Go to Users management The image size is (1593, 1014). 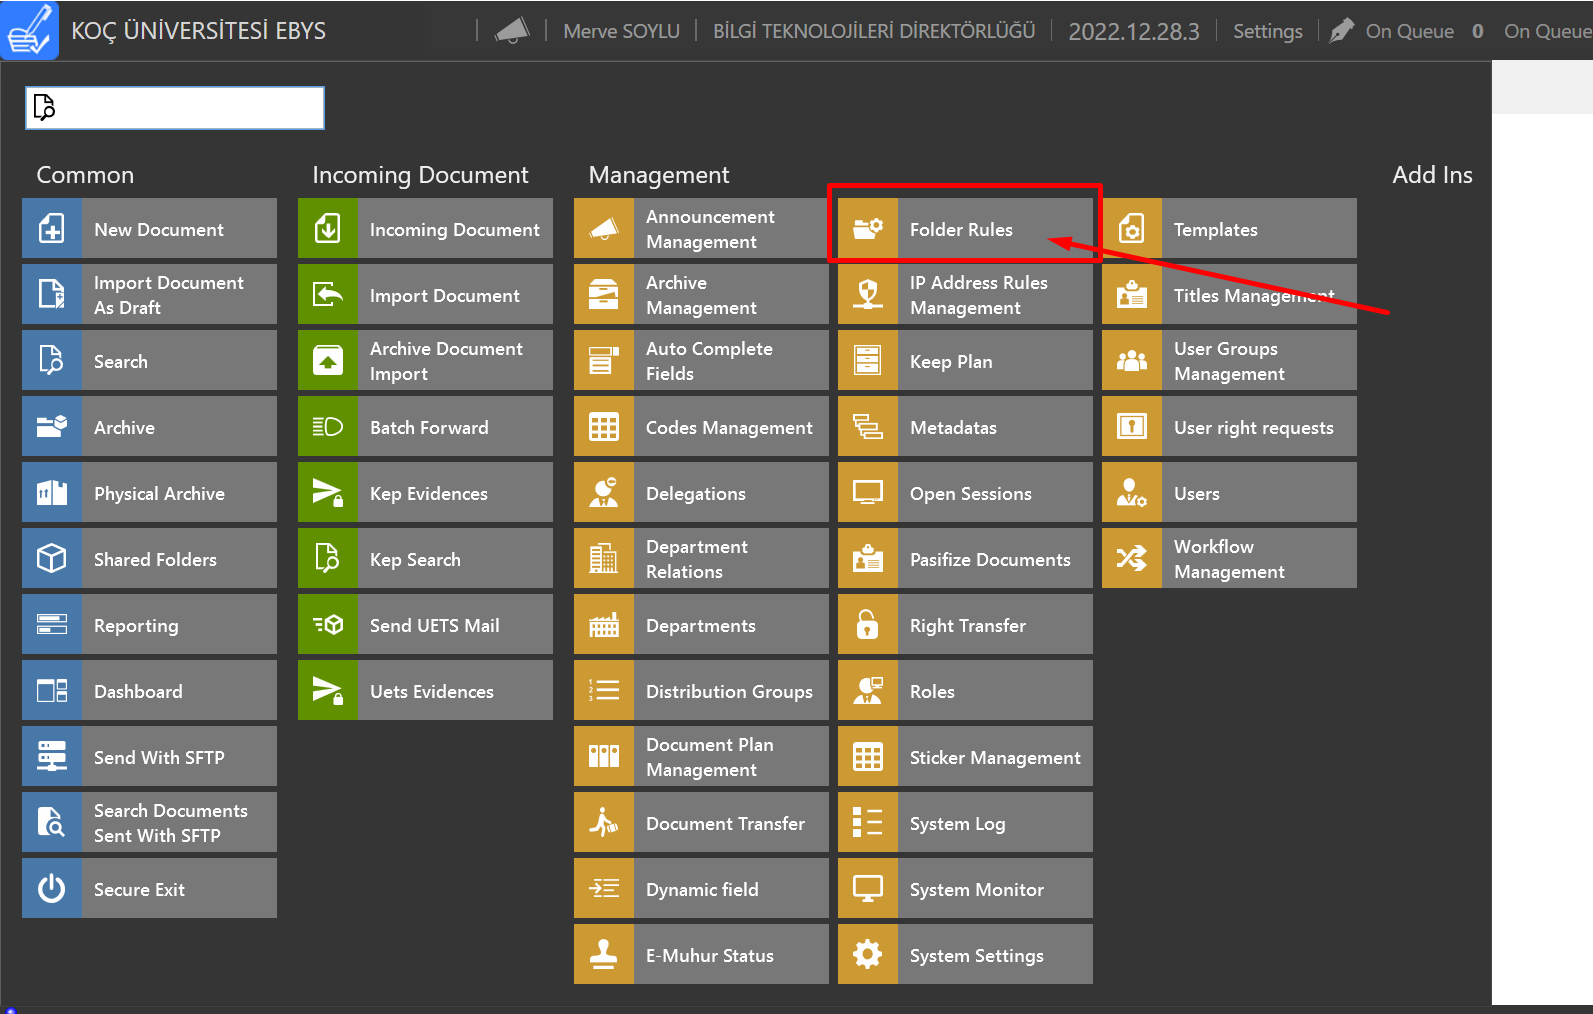click(x=1229, y=493)
